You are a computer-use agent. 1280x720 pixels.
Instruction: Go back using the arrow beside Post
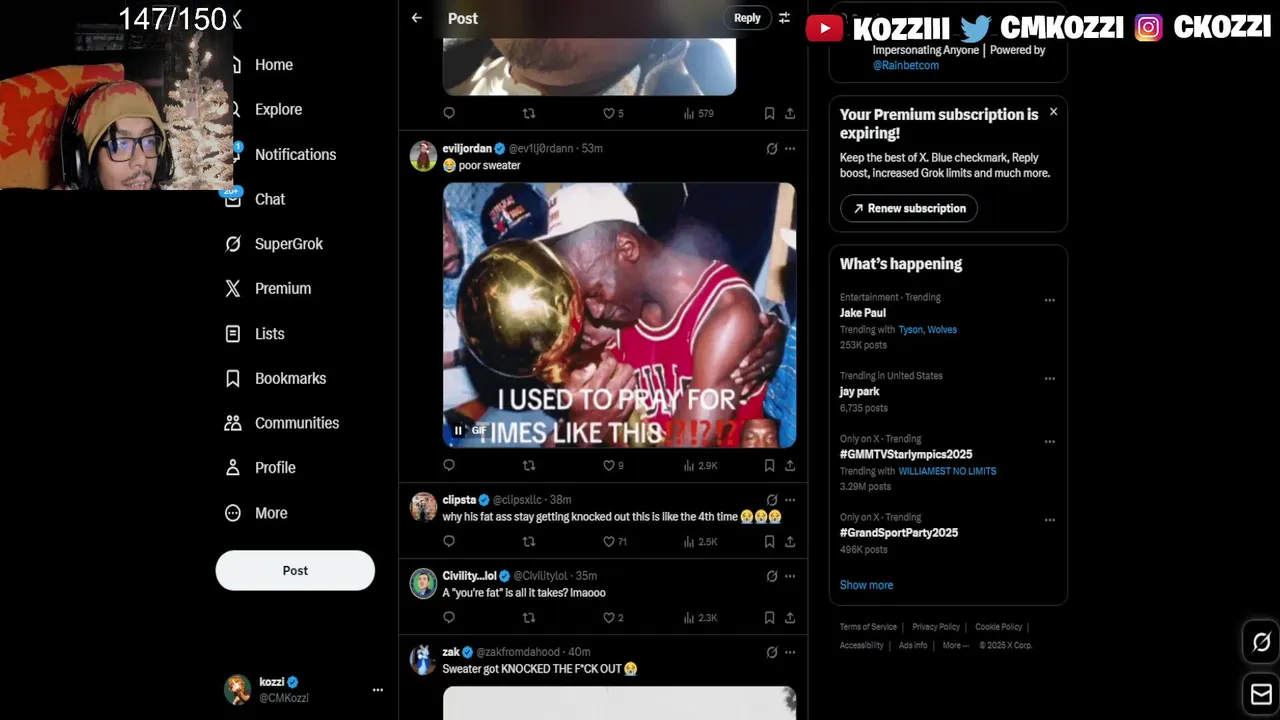[417, 18]
